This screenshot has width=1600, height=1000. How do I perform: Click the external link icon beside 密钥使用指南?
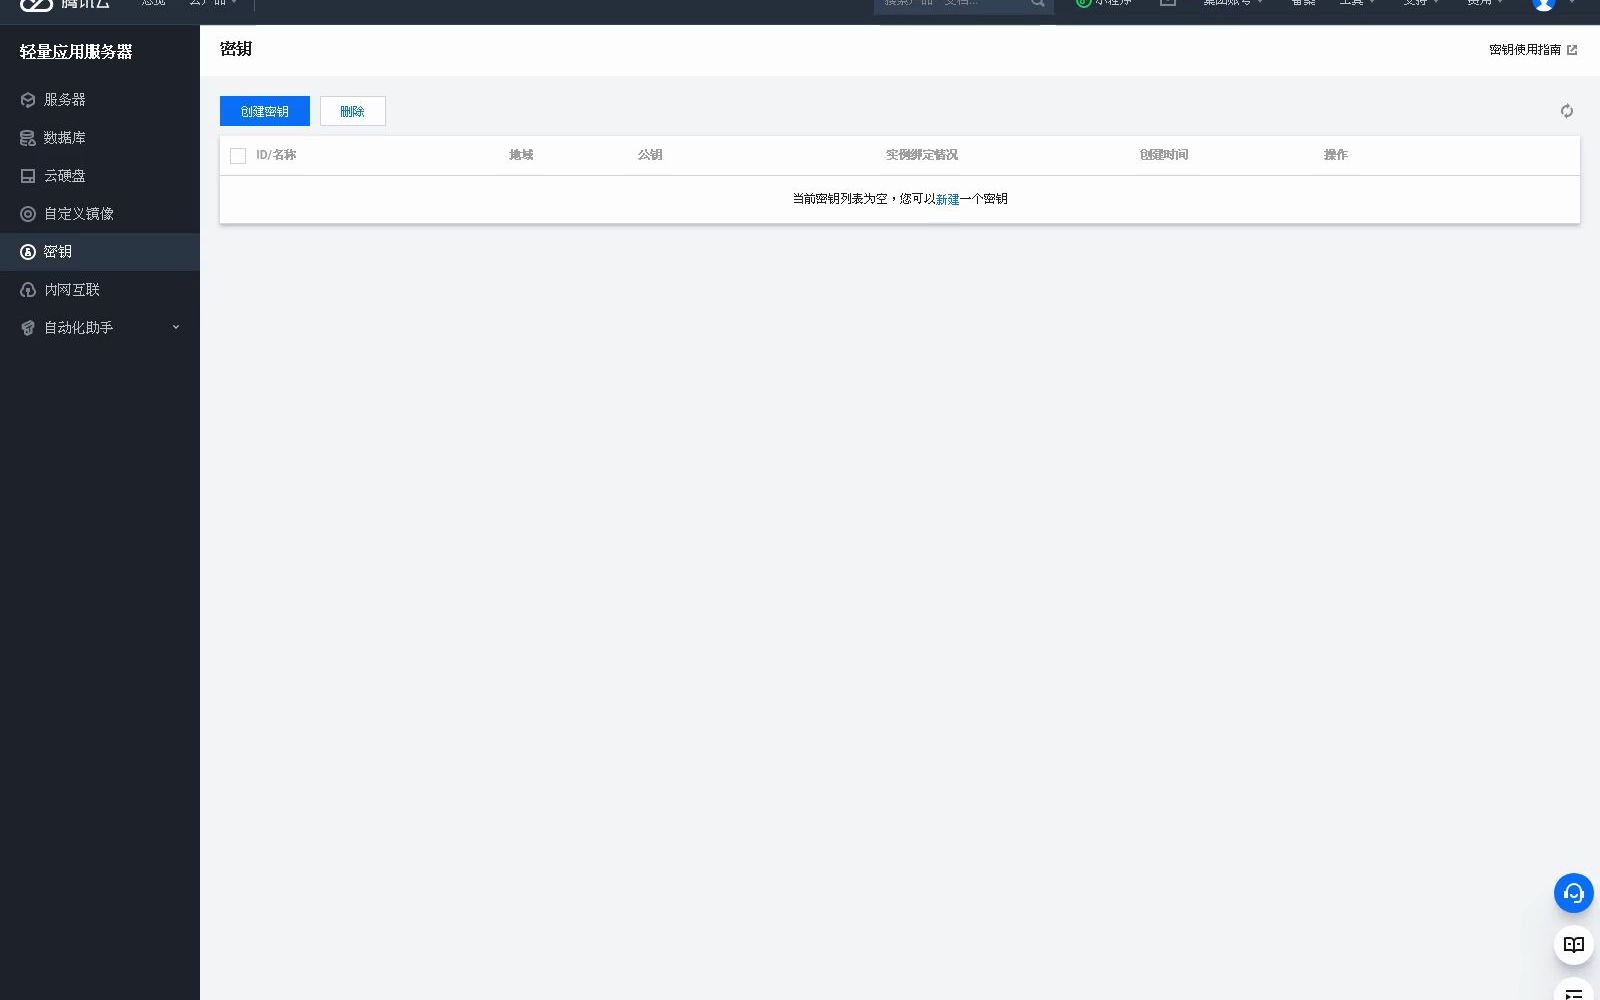tap(1572, 50)
